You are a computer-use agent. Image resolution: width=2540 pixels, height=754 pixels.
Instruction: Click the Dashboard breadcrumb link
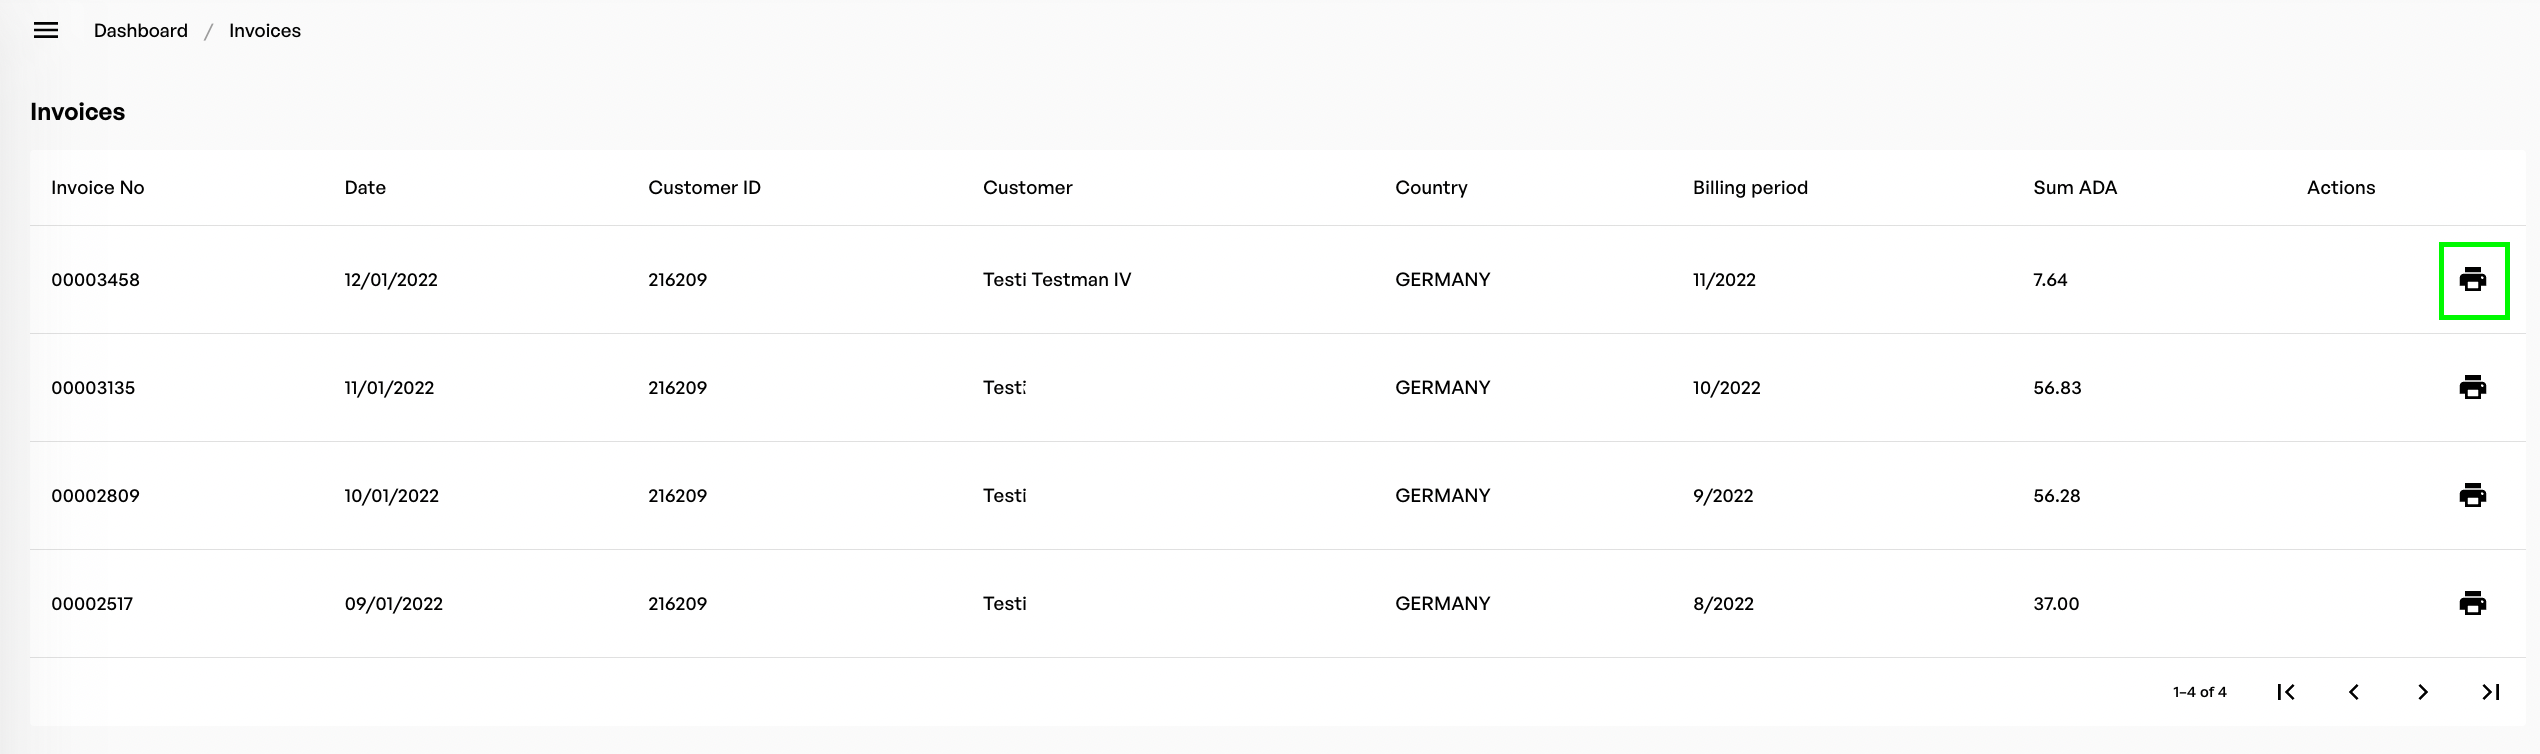point(140,31)
